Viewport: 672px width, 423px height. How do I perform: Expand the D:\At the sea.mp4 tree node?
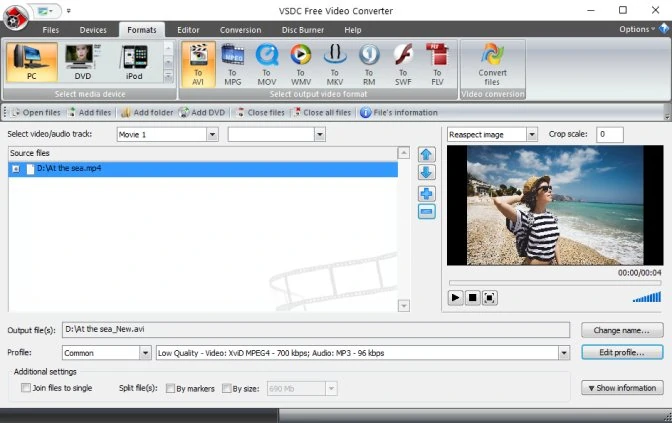[x=16, y=169]
